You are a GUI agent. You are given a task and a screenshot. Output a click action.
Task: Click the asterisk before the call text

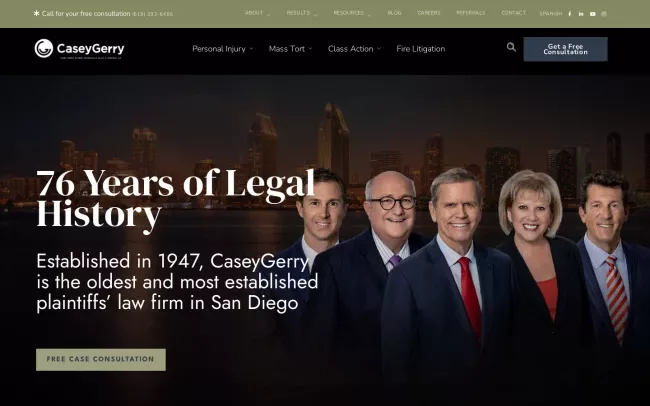pyautogui.click(x=36, y=13)
